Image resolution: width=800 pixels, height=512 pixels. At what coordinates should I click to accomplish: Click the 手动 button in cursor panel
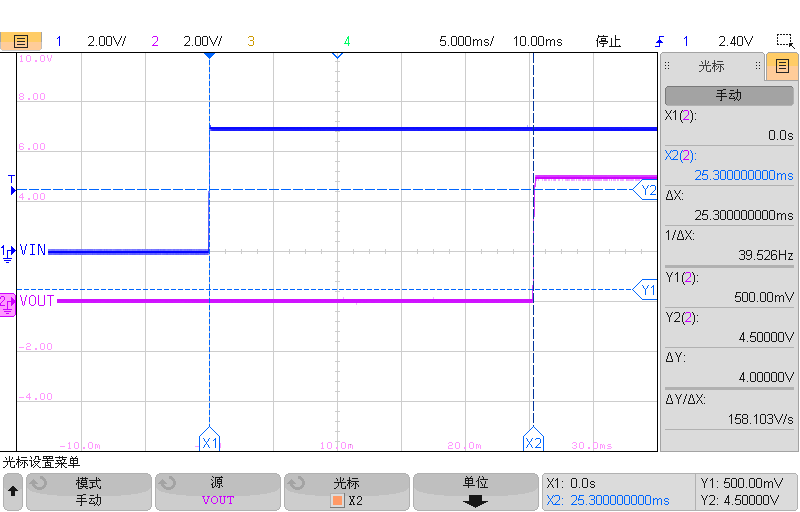(728, 95)
